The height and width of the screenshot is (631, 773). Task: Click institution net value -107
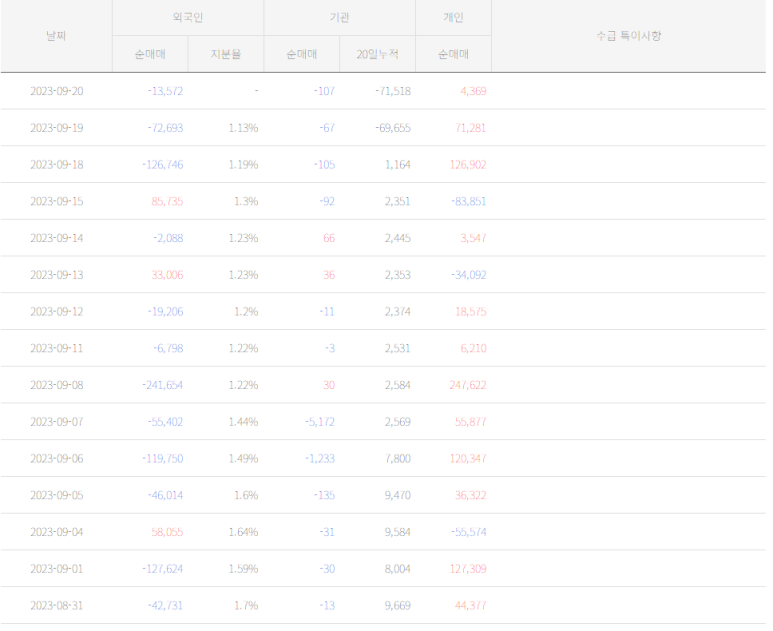pyautogui.click(x=324, y=91)
